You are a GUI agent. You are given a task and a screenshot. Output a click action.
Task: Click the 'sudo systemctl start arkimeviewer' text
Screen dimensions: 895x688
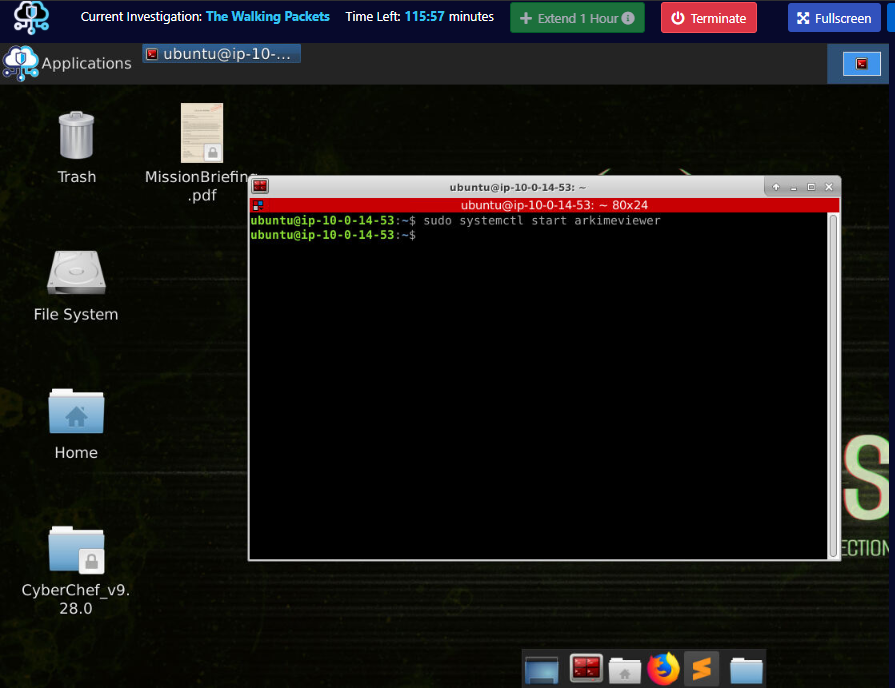click(x=542, y=220)
